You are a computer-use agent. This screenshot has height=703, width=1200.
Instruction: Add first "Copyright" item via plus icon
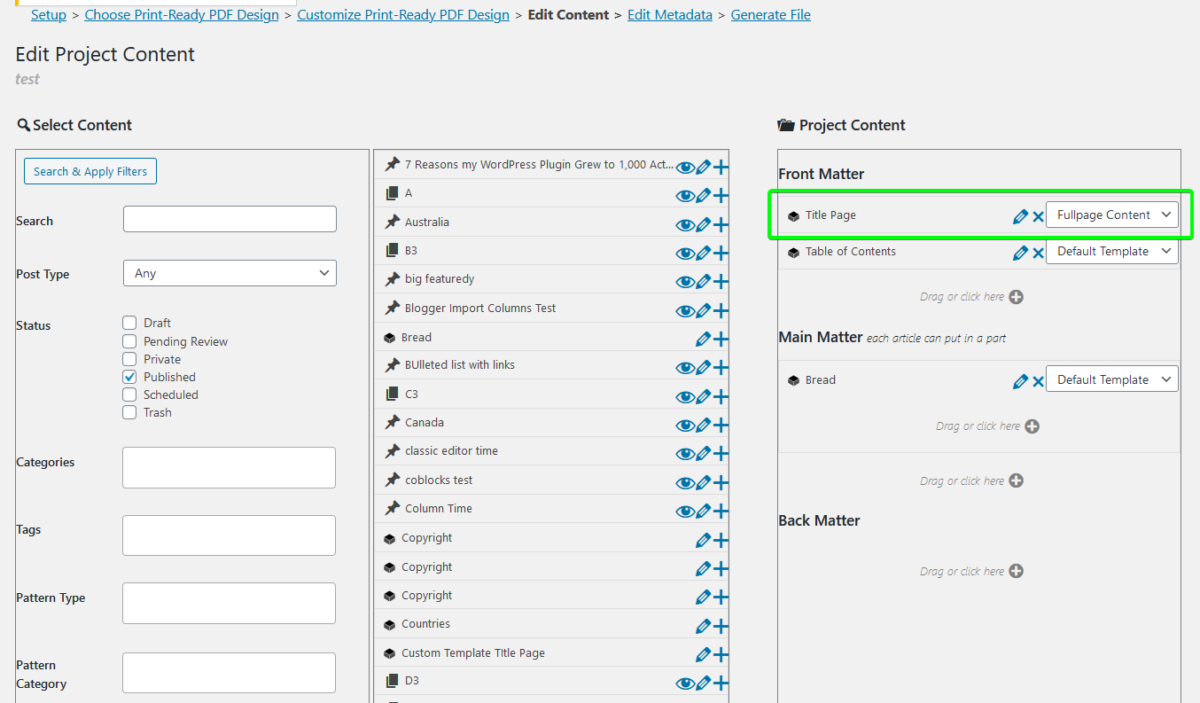point(721,540)
